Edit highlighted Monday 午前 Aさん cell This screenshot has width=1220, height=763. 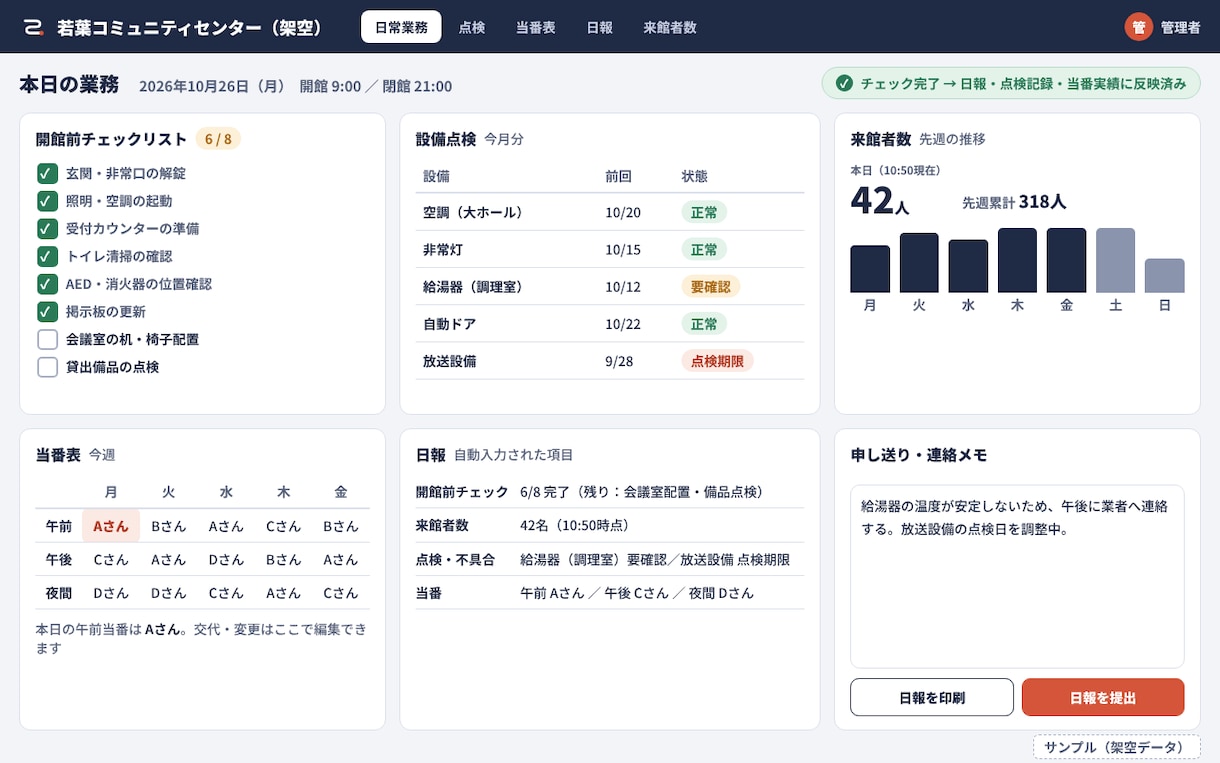point(111,526)
